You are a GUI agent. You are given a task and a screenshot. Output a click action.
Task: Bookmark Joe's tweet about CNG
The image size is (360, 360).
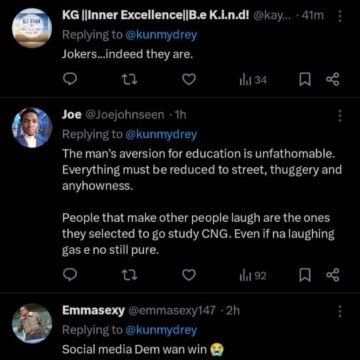coord(305,275)
